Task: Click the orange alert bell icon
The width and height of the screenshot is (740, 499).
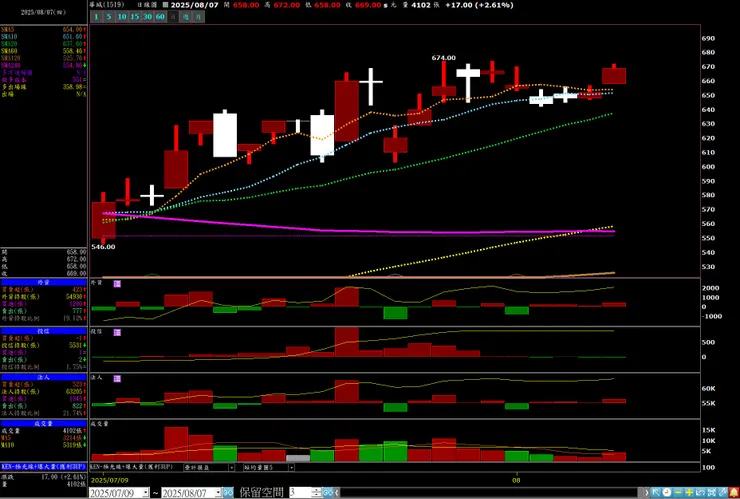Action: [x=734, y=493]
